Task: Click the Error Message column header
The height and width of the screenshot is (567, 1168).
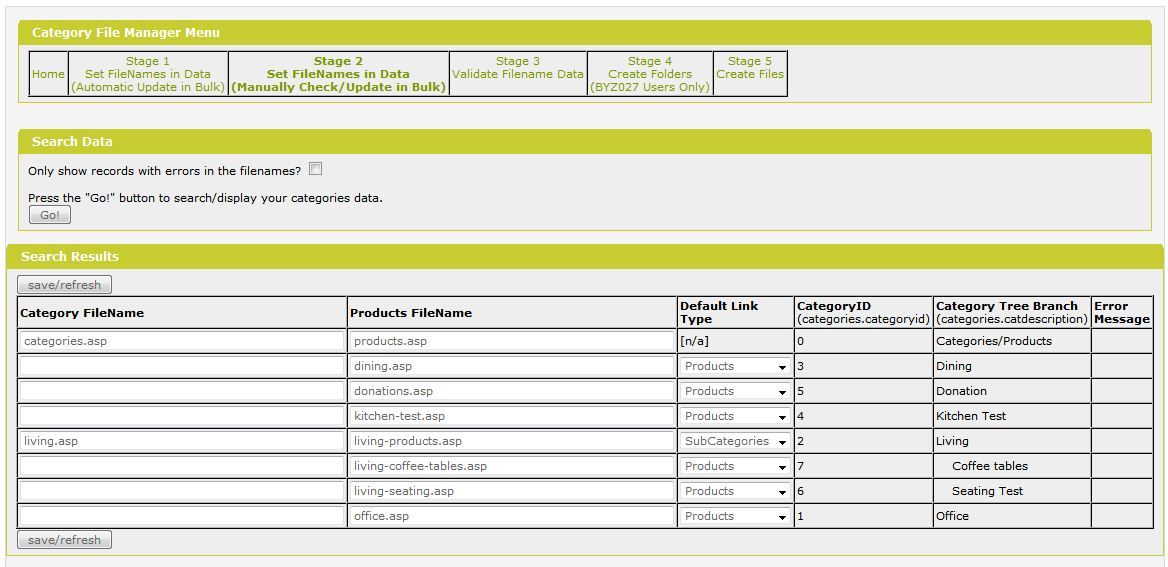Action: [1122, 313]
